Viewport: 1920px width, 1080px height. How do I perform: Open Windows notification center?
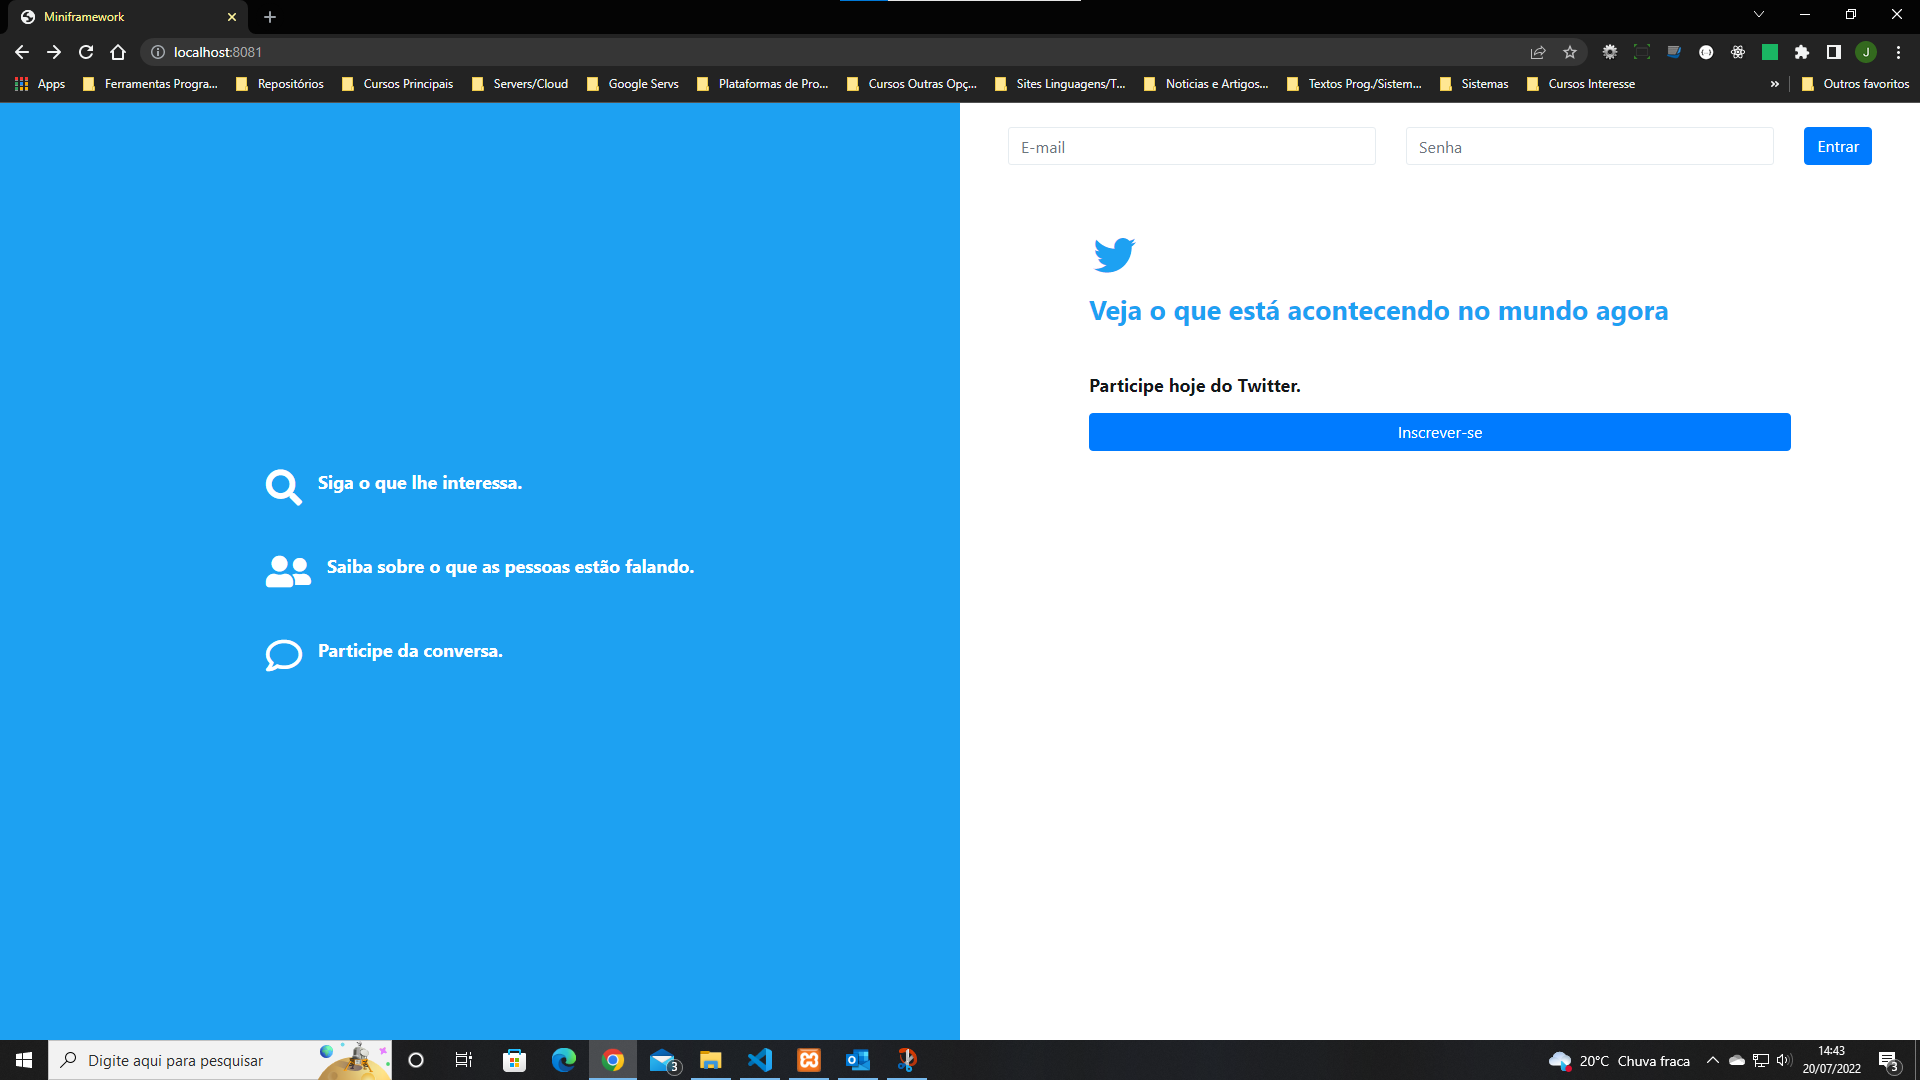pyautogui.click(x=1889, y=1061)
